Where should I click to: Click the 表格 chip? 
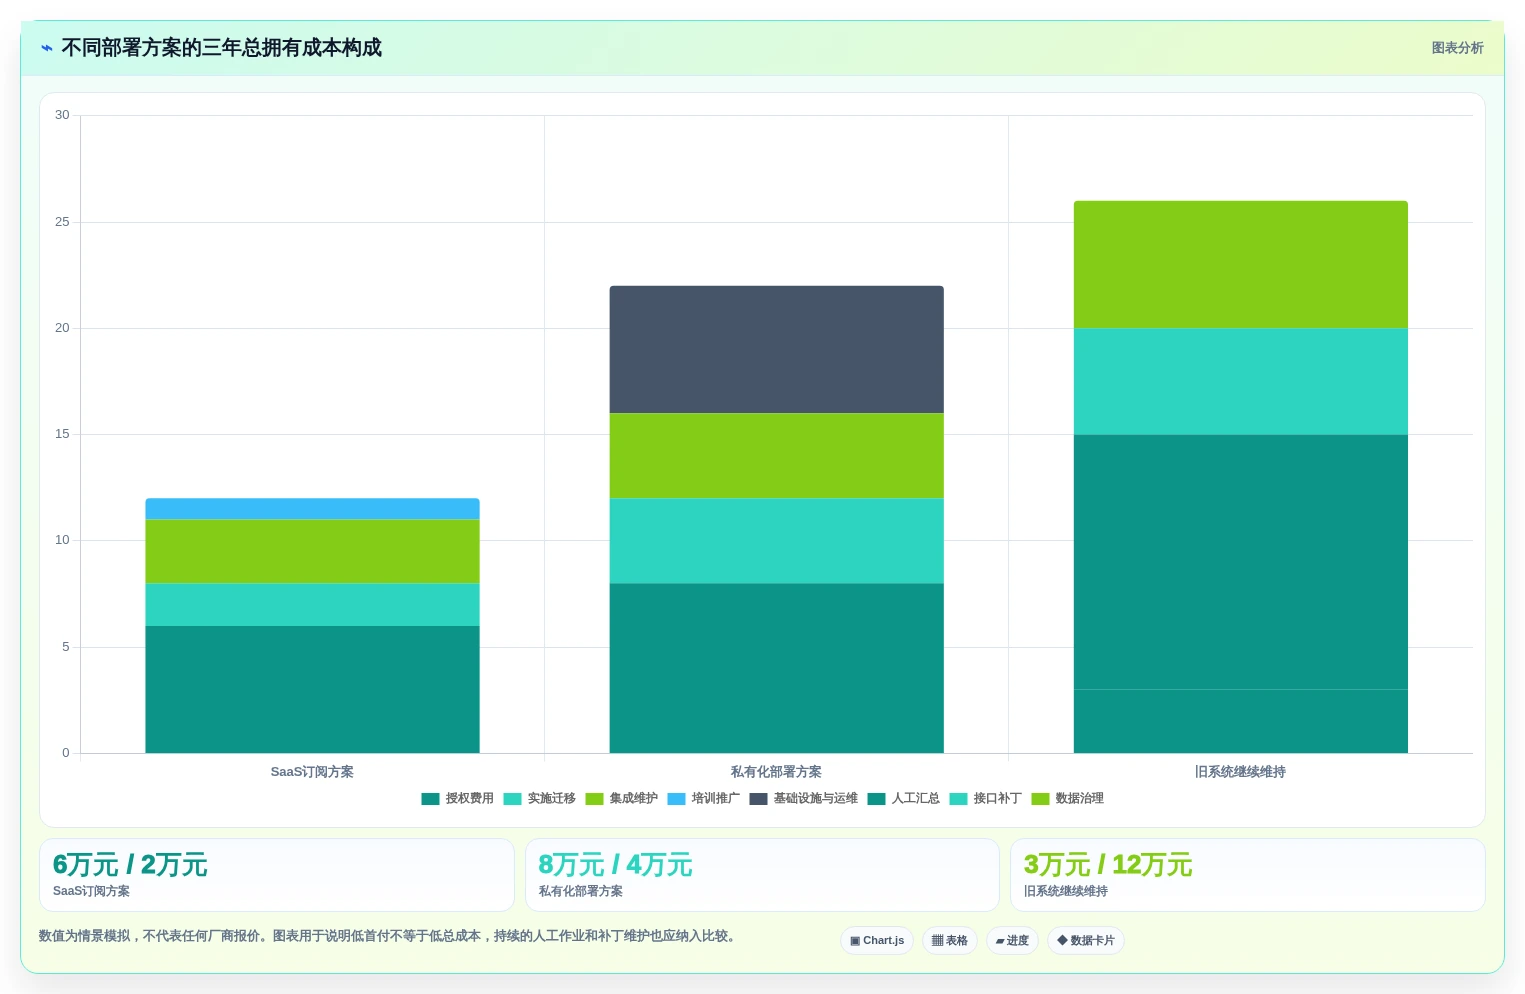coord(950,941)
